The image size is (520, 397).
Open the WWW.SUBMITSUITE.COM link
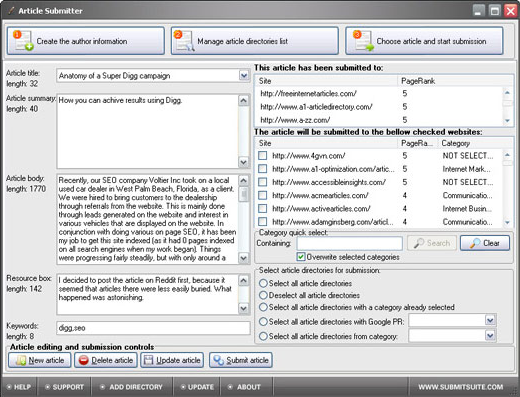461,387
